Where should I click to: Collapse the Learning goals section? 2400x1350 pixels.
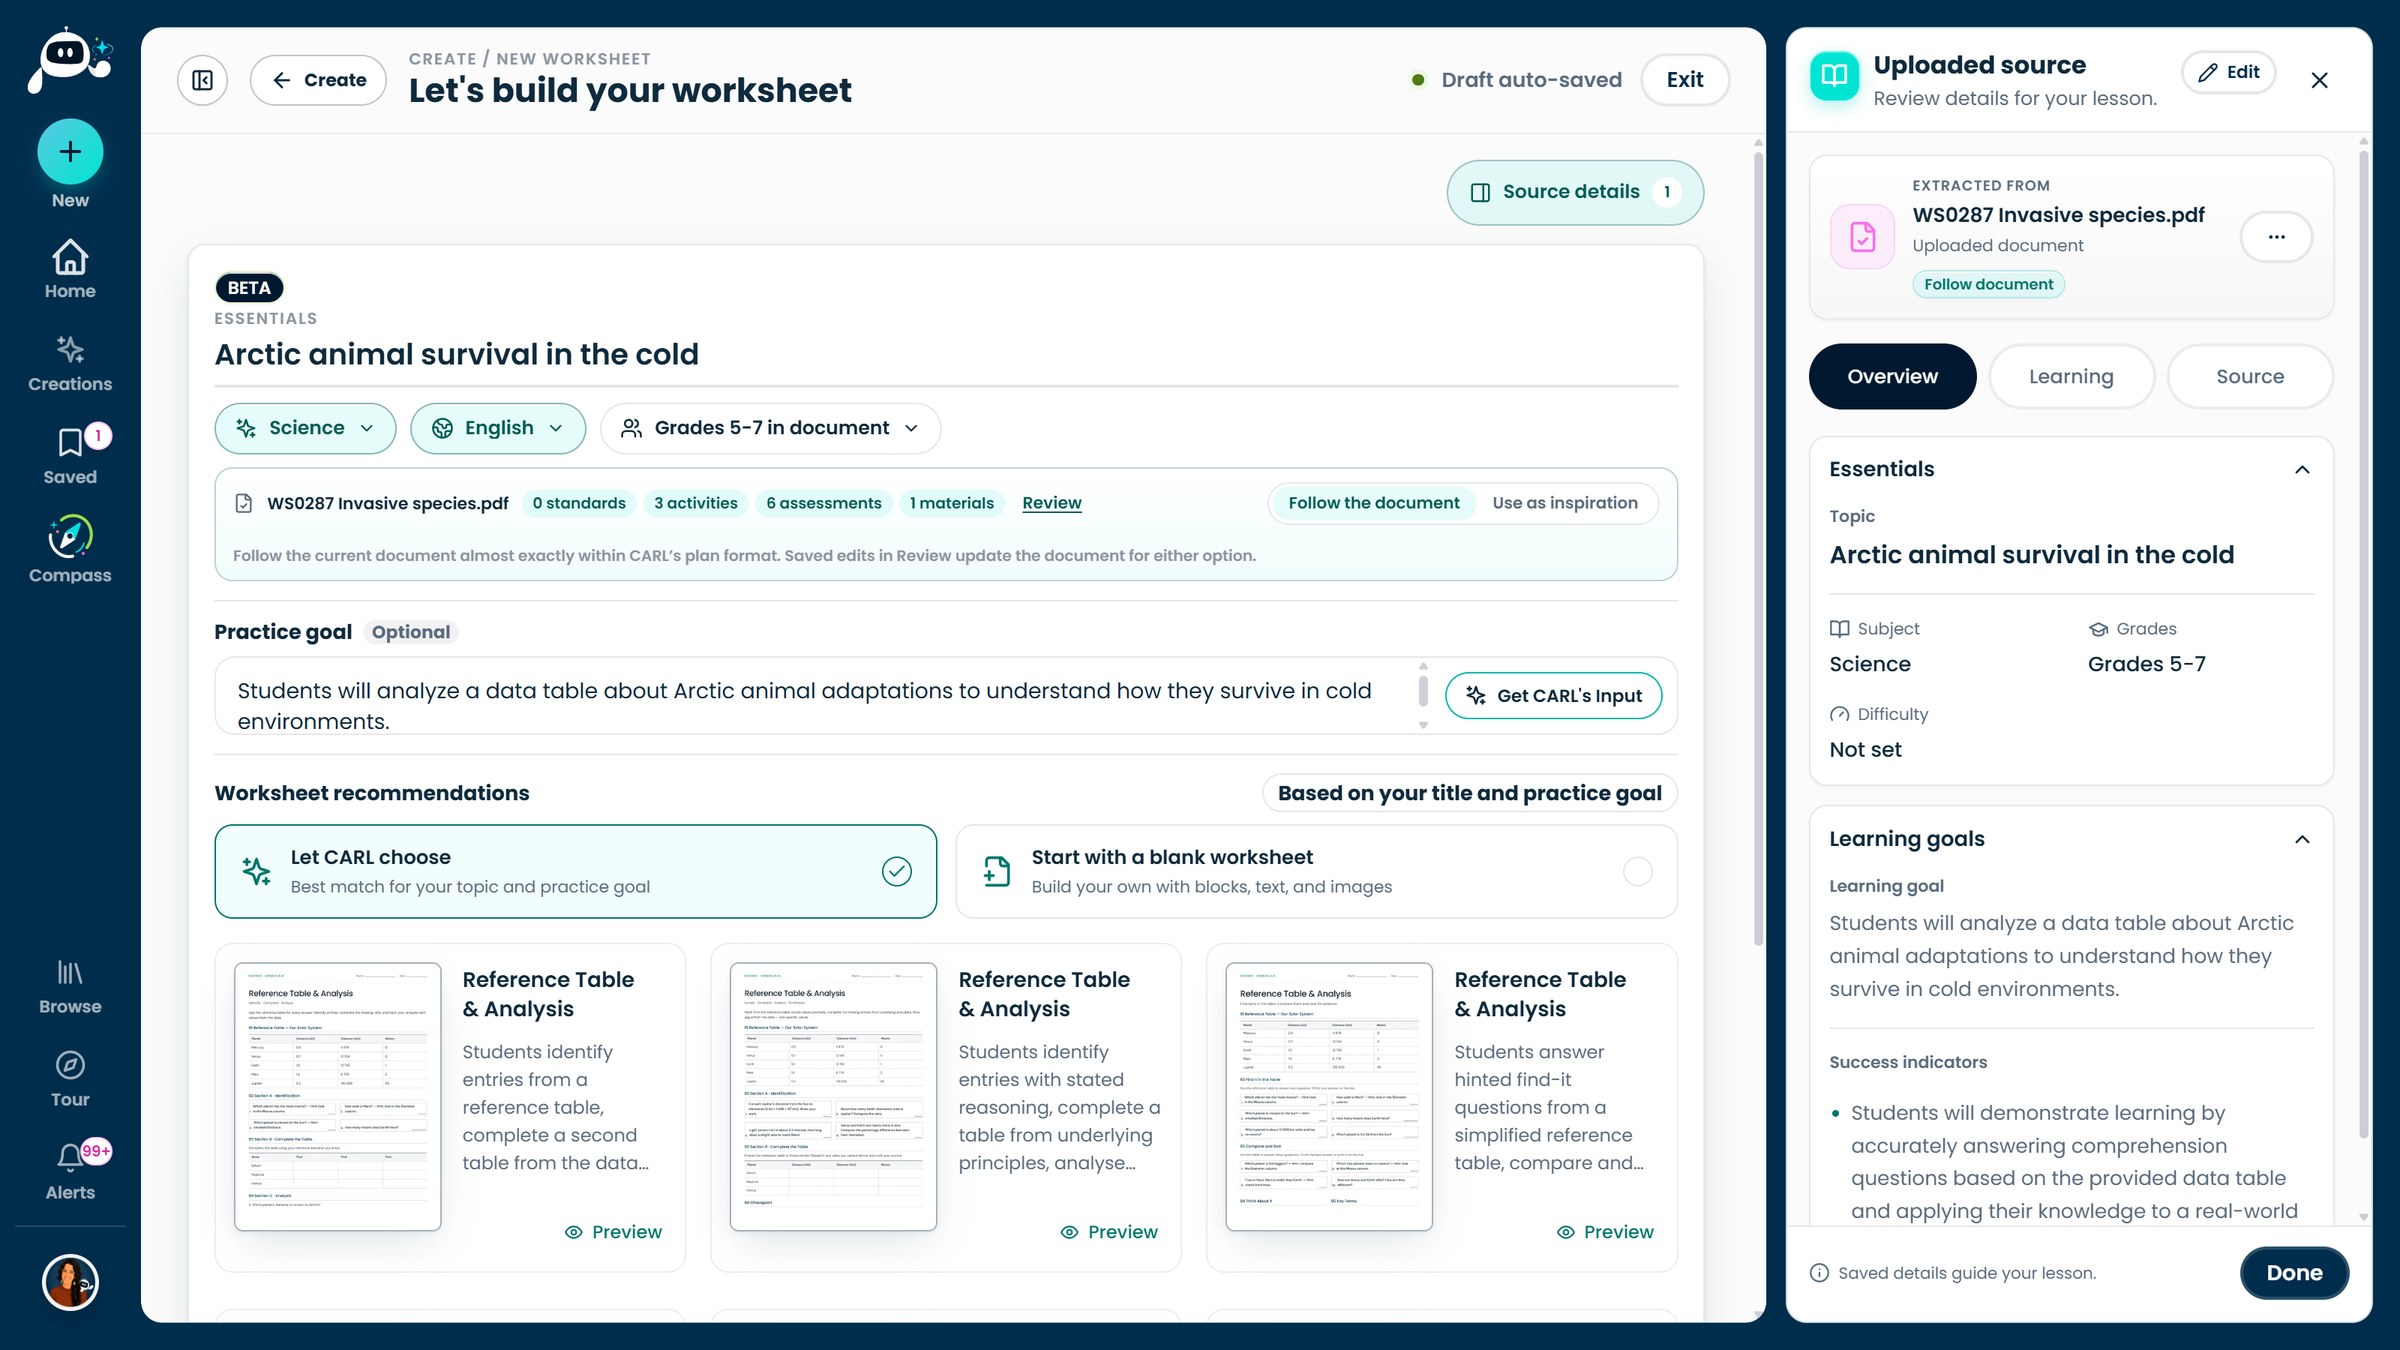pyautogui.click(x=2302, y=840)
